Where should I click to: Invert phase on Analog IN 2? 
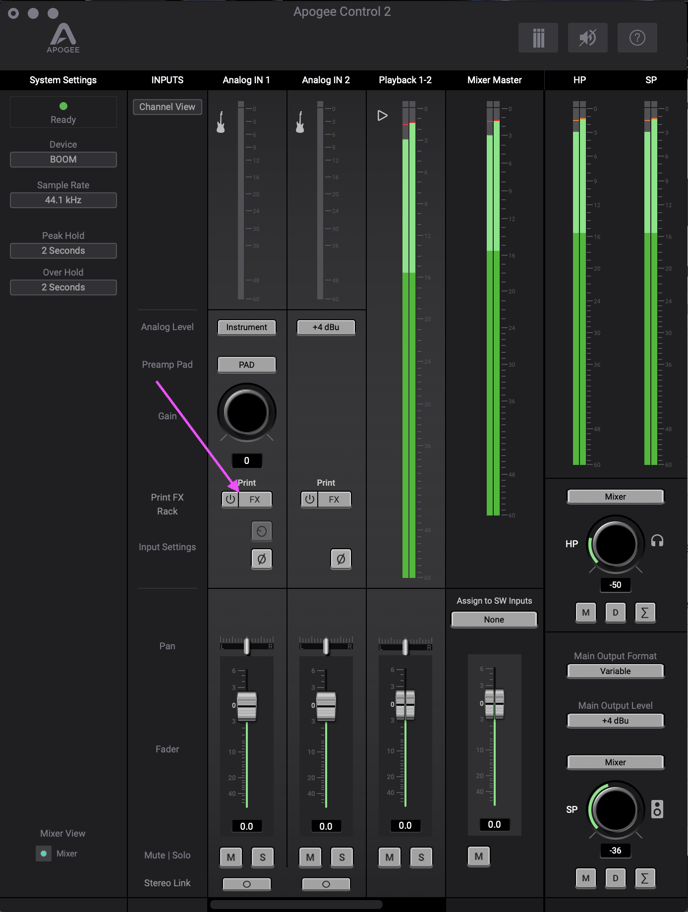341,559
